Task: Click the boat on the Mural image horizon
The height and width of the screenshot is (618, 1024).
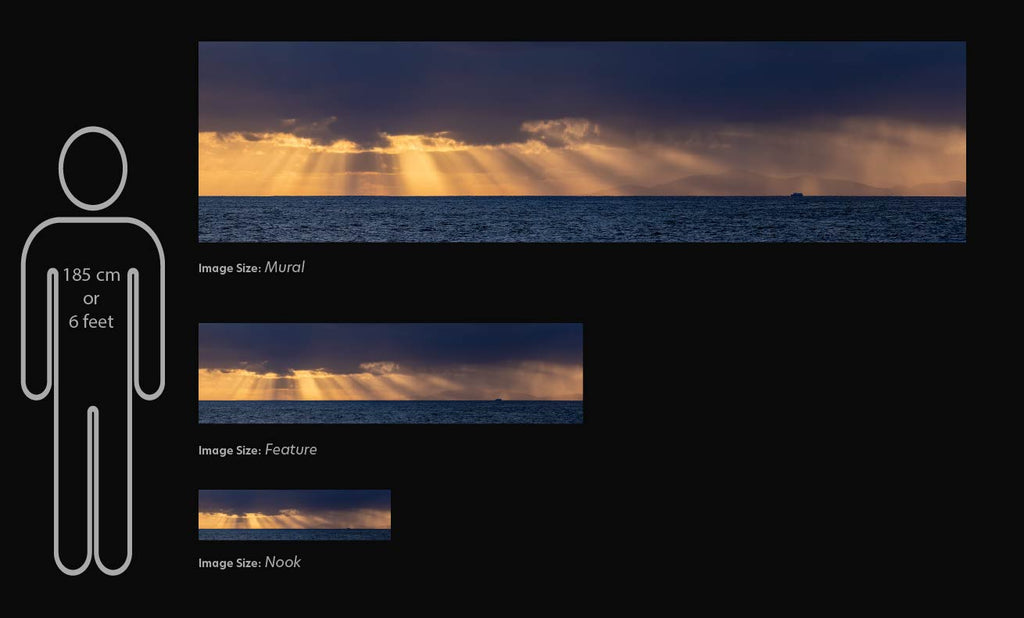Action: click(797, 195)
